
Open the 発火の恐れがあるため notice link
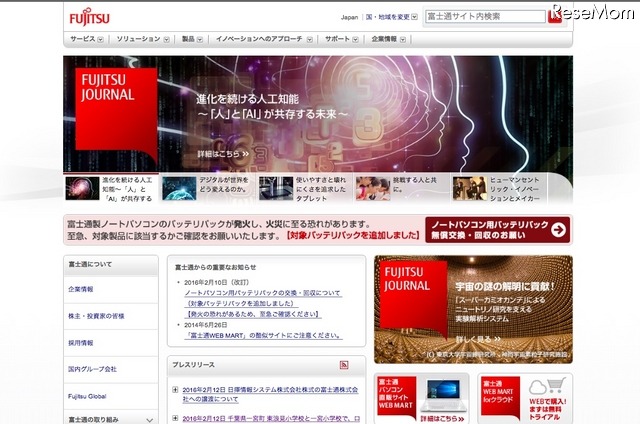(253, 314)
